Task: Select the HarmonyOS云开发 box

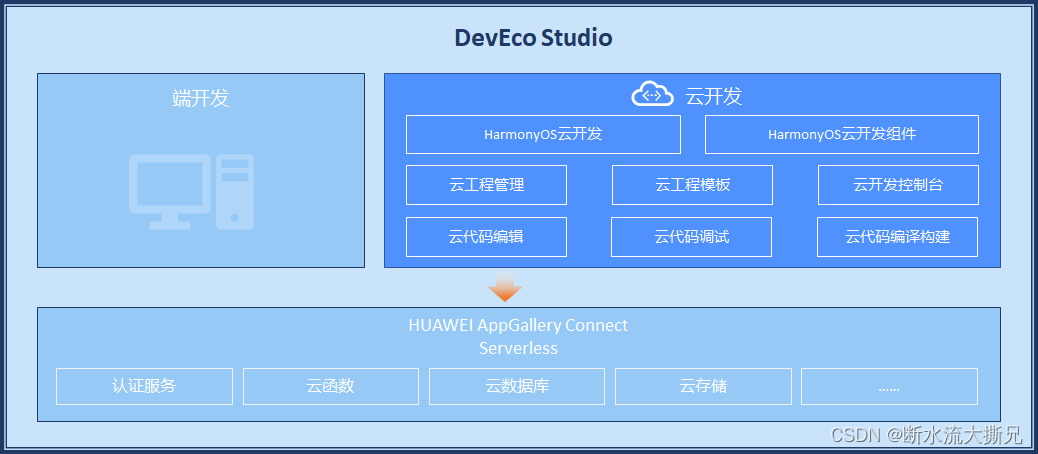Action: coord(543,134)
